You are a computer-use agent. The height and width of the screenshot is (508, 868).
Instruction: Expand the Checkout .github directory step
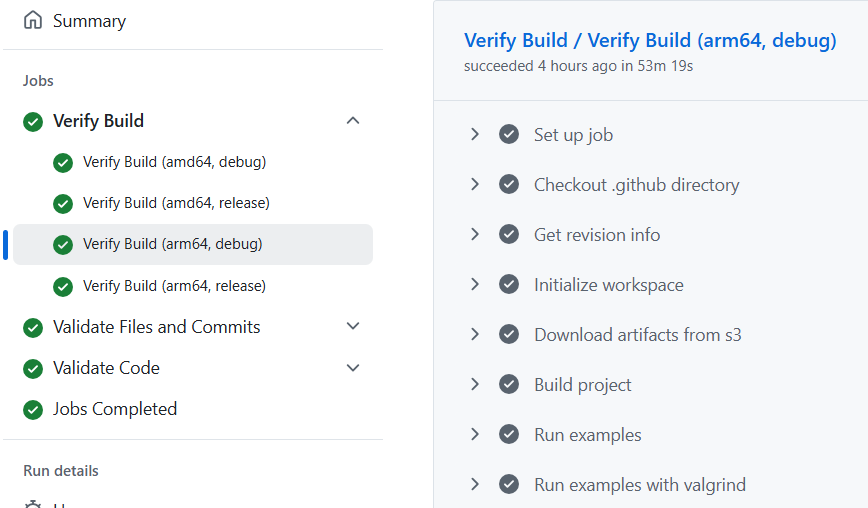pyautogui.click(x=475, y=185)
